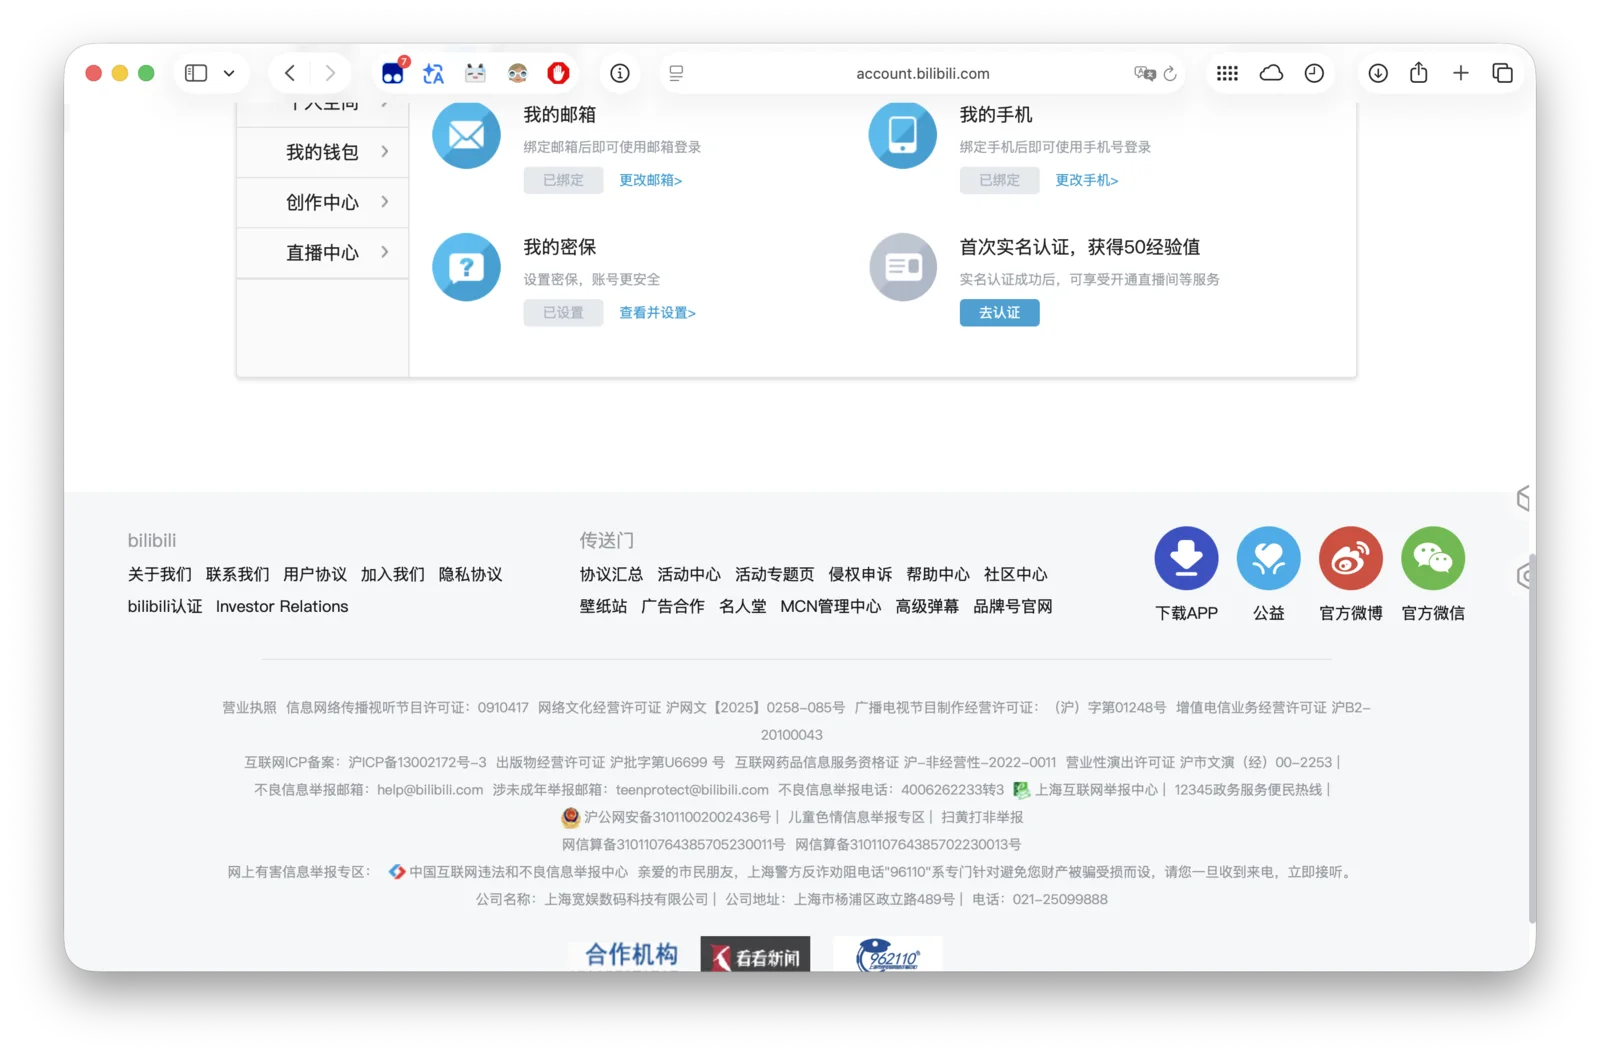
Task: Show site information icon
Action: (x=620, y=73)
